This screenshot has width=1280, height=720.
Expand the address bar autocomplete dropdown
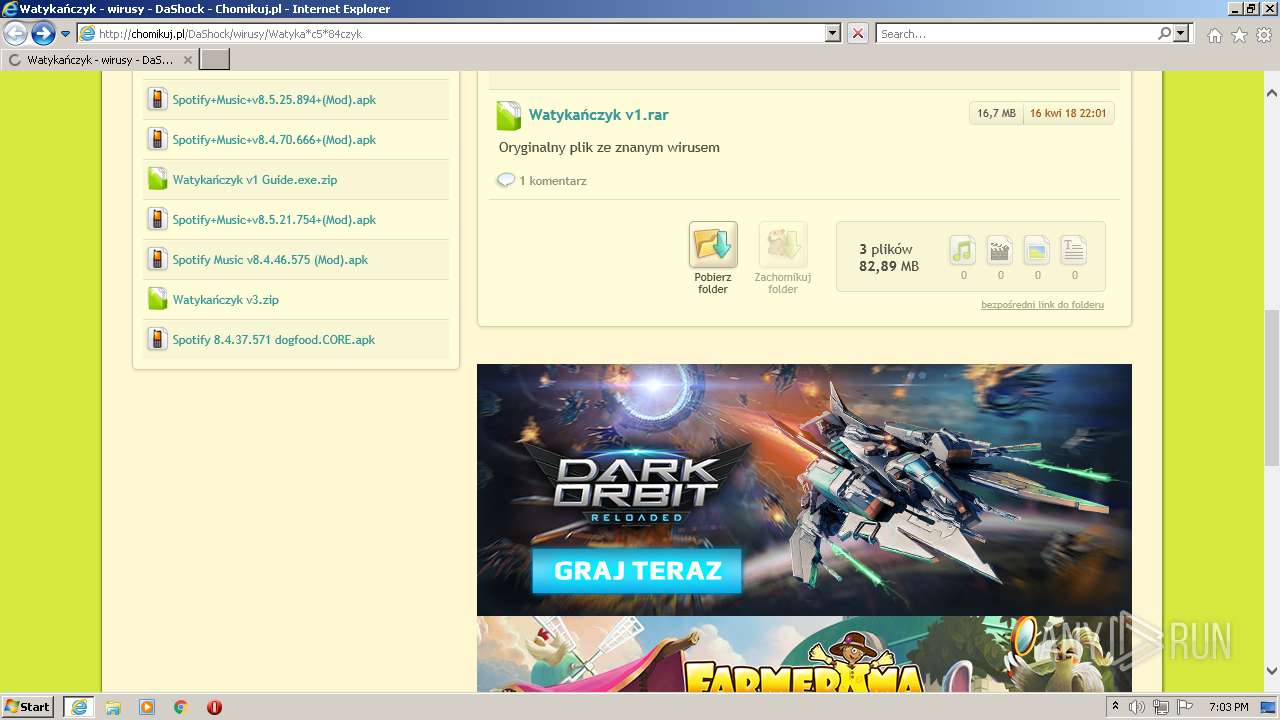[833, 33]
